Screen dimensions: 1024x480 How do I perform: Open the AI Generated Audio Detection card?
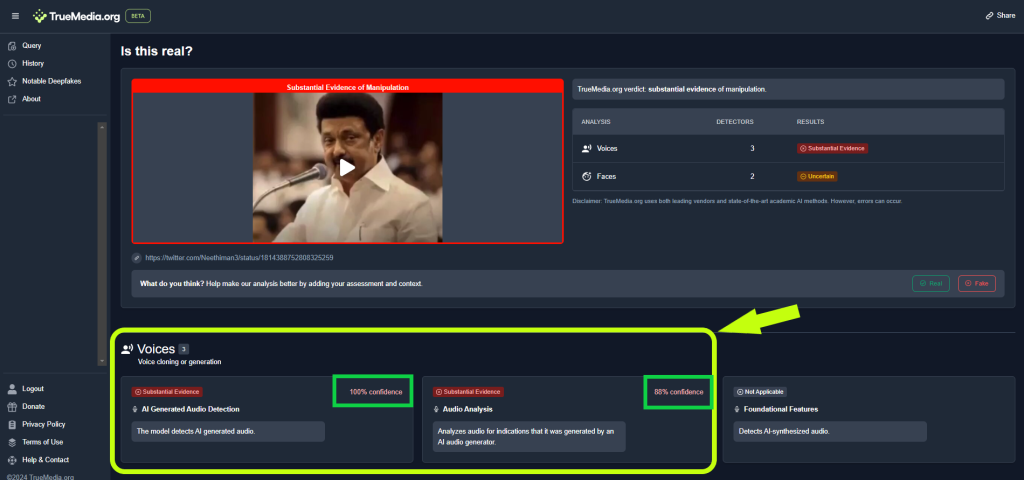point(267,419)
